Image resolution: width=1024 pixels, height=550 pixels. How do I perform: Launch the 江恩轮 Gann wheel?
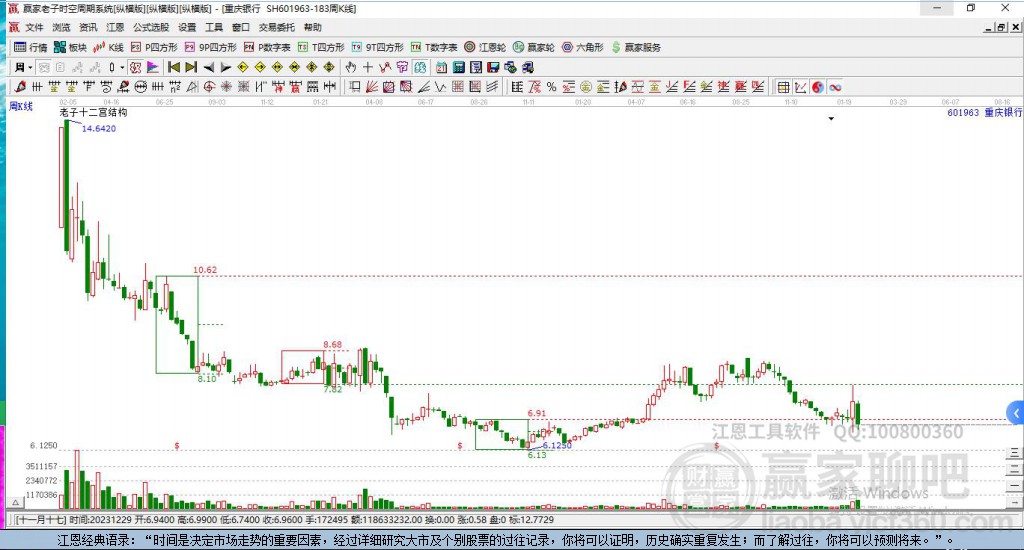[x=485, y=47]
